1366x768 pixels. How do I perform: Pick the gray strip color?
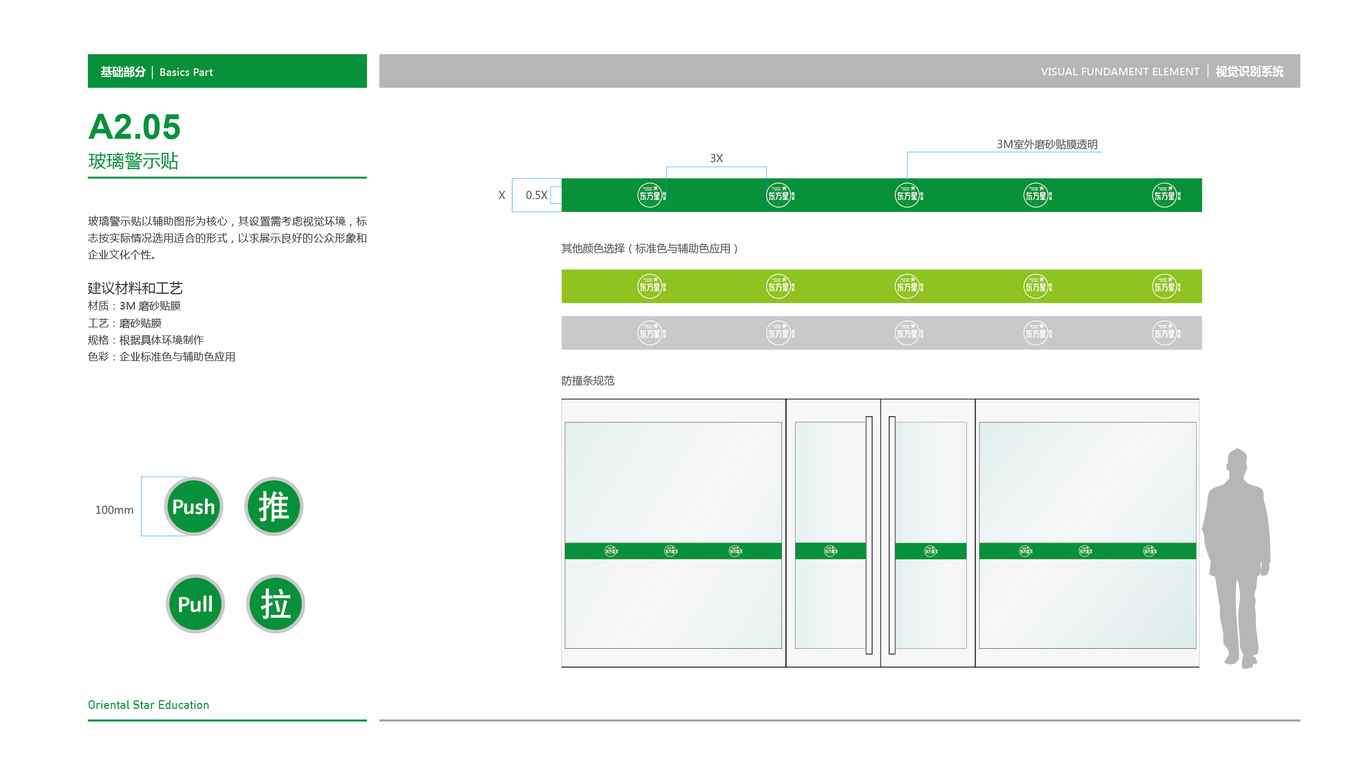882,333
